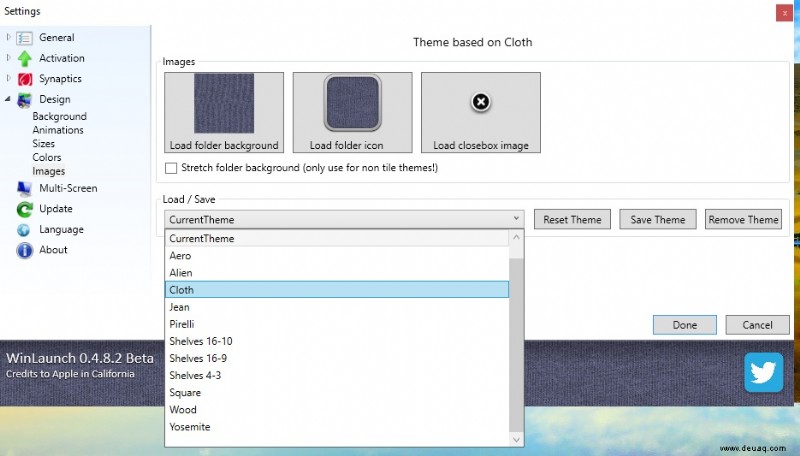Screen dimensions: 800x456
Task: Close the CurrentTheme dropdown arrow
Action: pos(516,219)
